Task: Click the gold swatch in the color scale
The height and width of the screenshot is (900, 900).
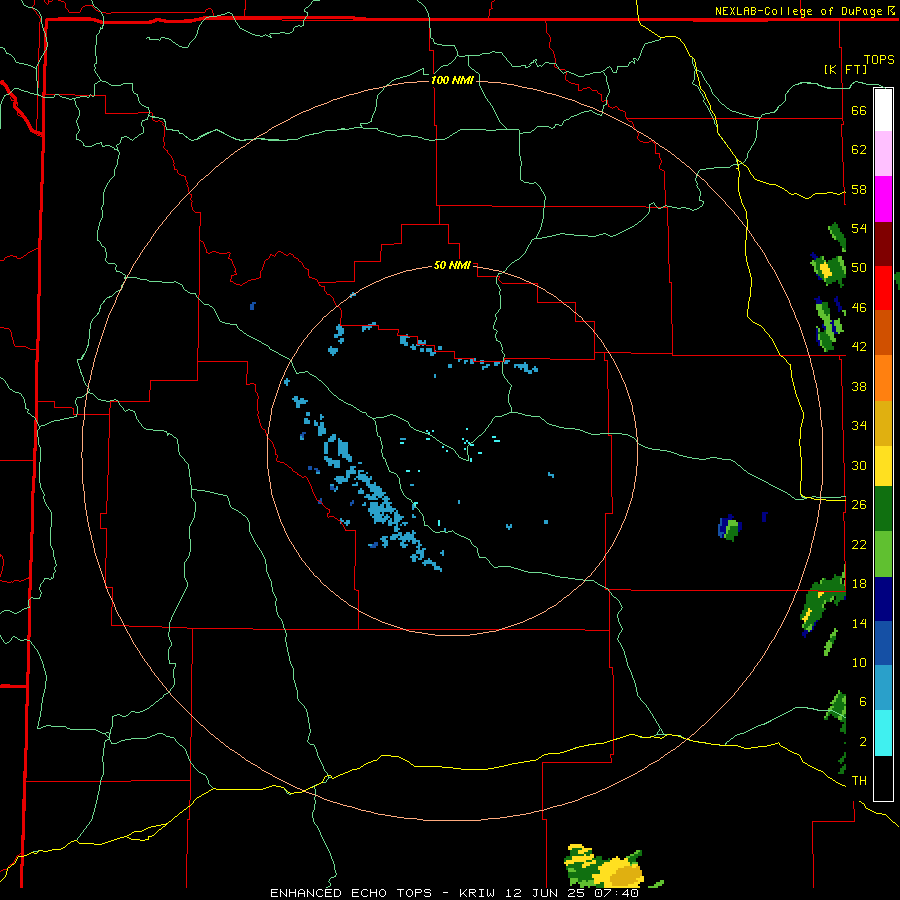Action: pos(883,423)
